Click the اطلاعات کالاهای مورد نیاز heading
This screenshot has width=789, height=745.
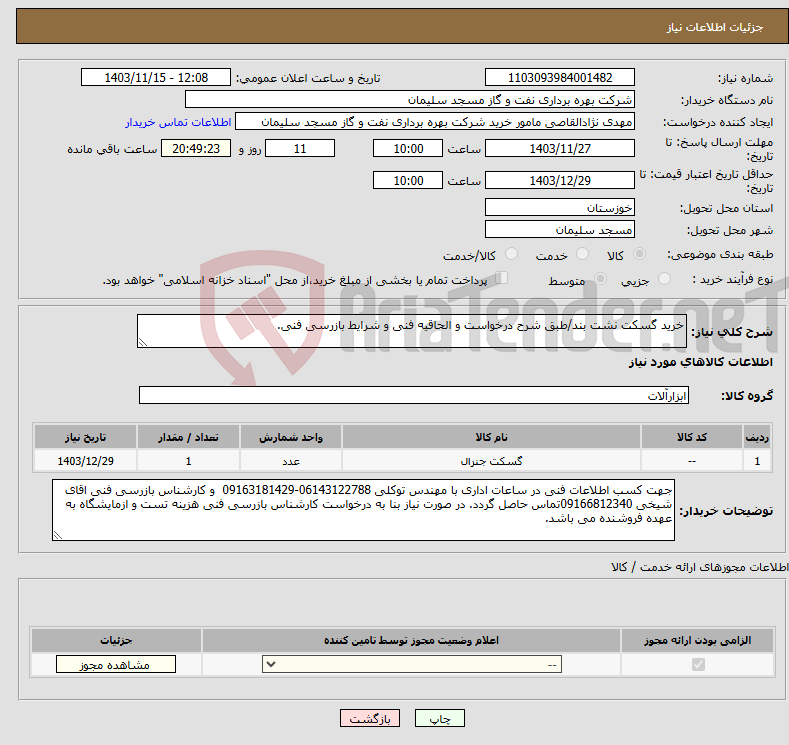(700, 362)
